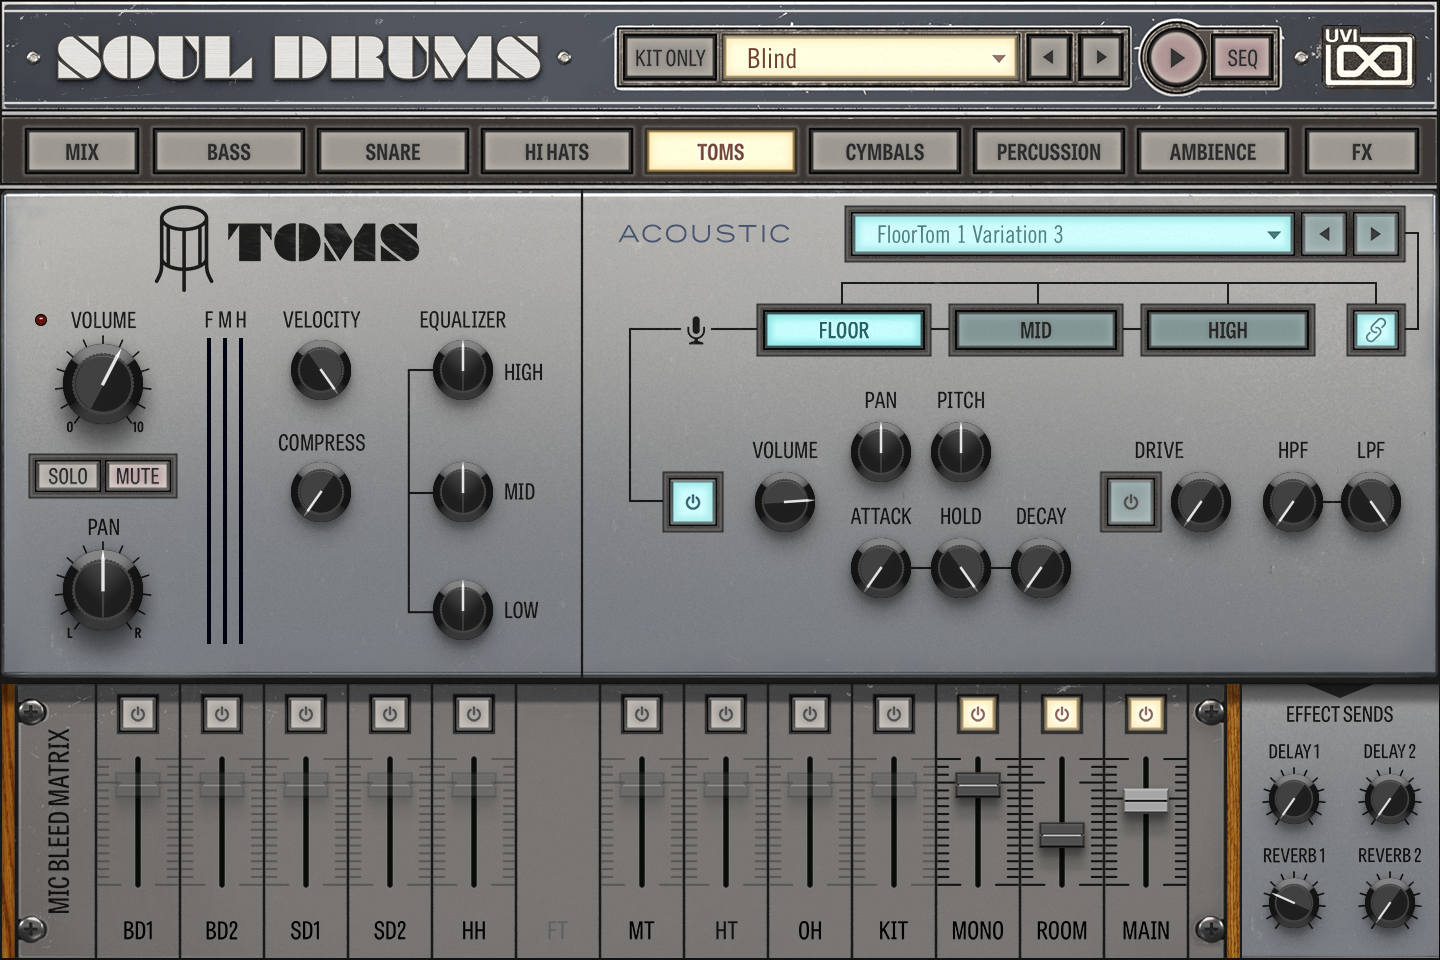The image size is (1440, 960).
Task: Click the HPF filter knob
Action: click(1293, 503)
